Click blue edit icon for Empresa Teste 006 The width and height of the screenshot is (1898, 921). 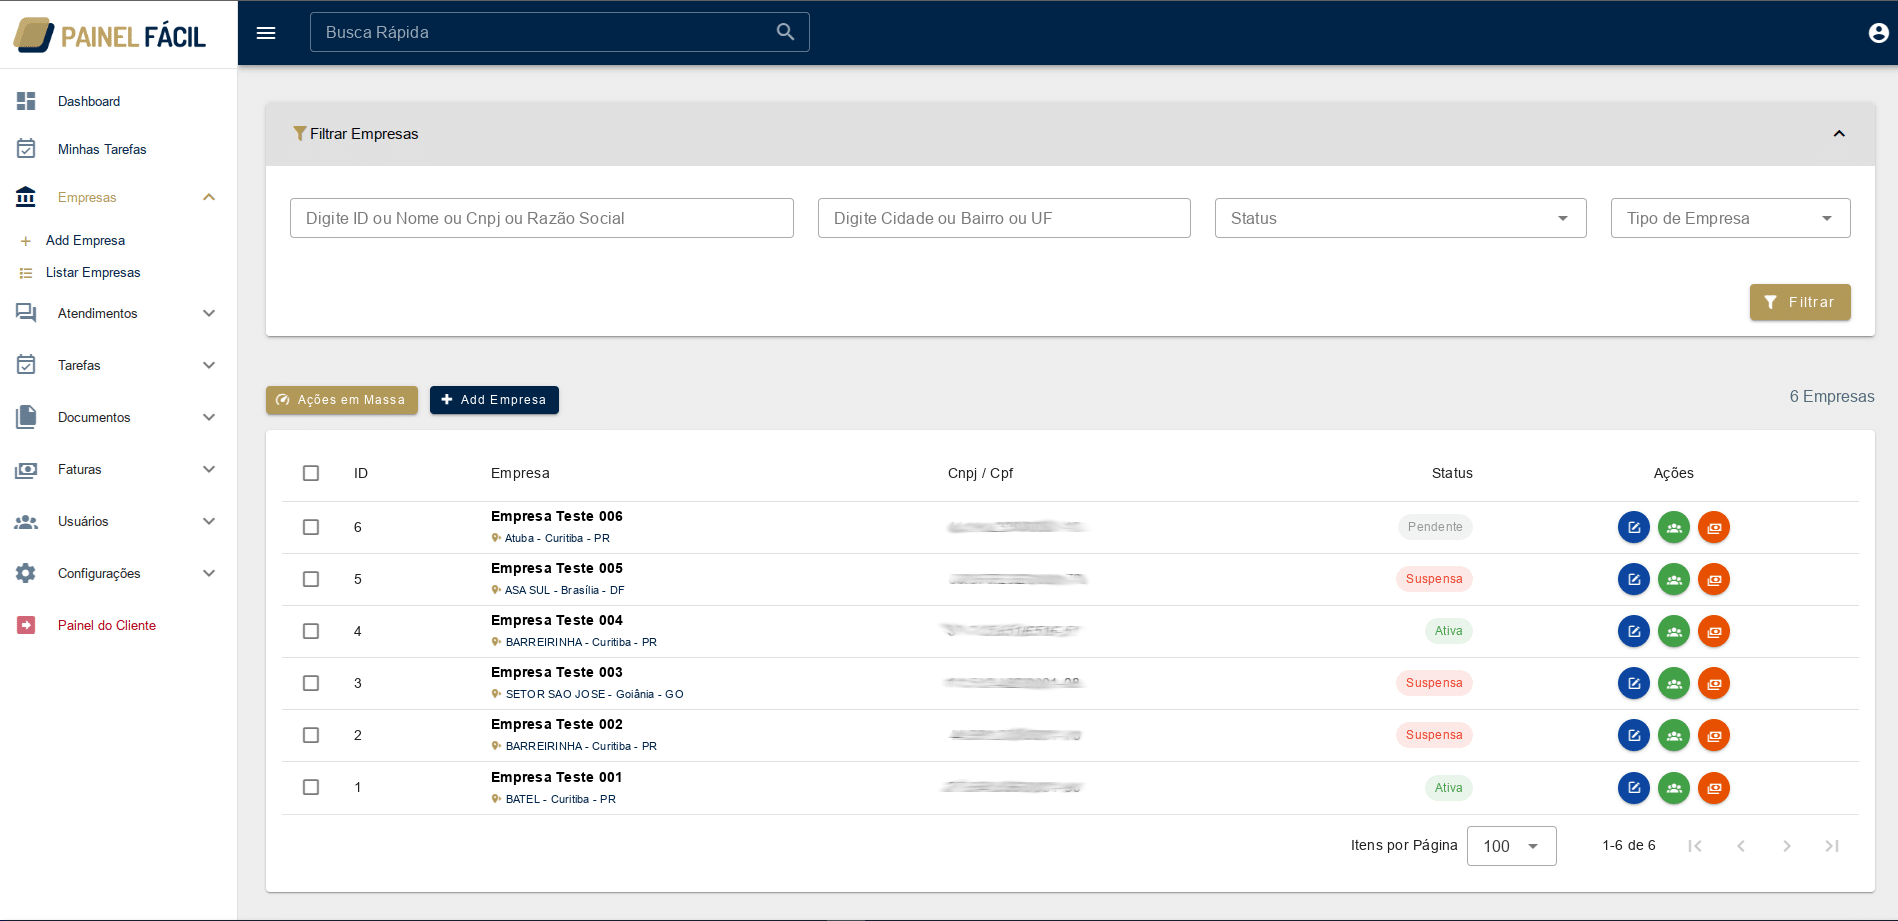(x=1633, y=527)
